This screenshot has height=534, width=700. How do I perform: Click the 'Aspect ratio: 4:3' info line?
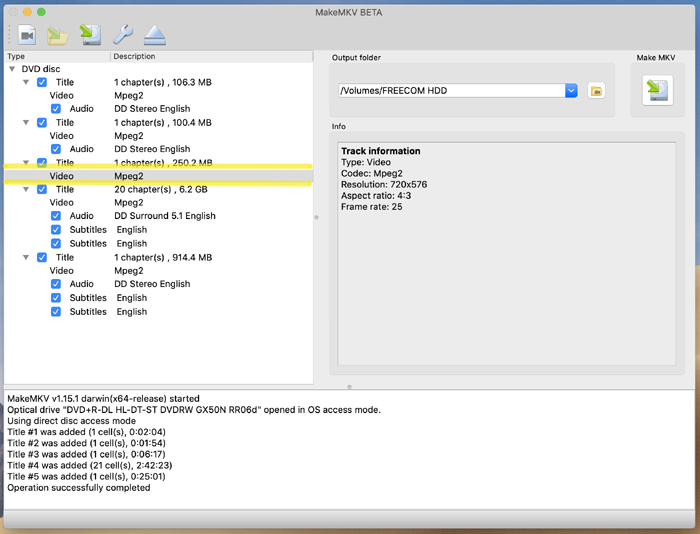(x=376, y=196)
